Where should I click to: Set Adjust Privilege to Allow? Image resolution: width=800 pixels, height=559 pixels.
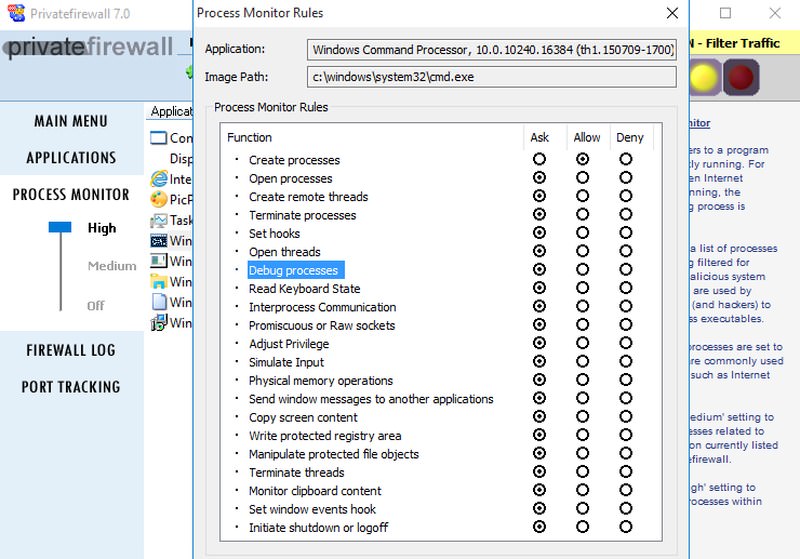point(582,343)
